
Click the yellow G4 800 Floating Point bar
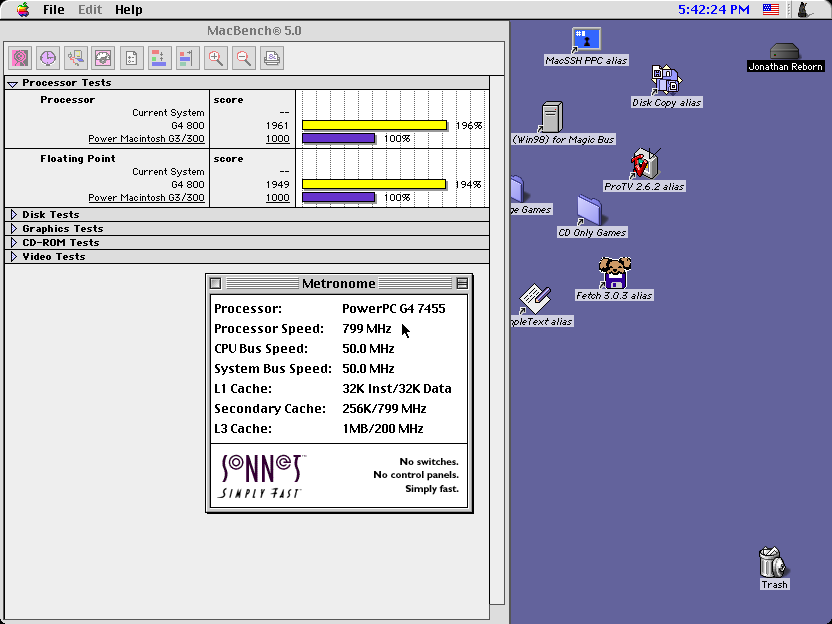coord(374,184)
